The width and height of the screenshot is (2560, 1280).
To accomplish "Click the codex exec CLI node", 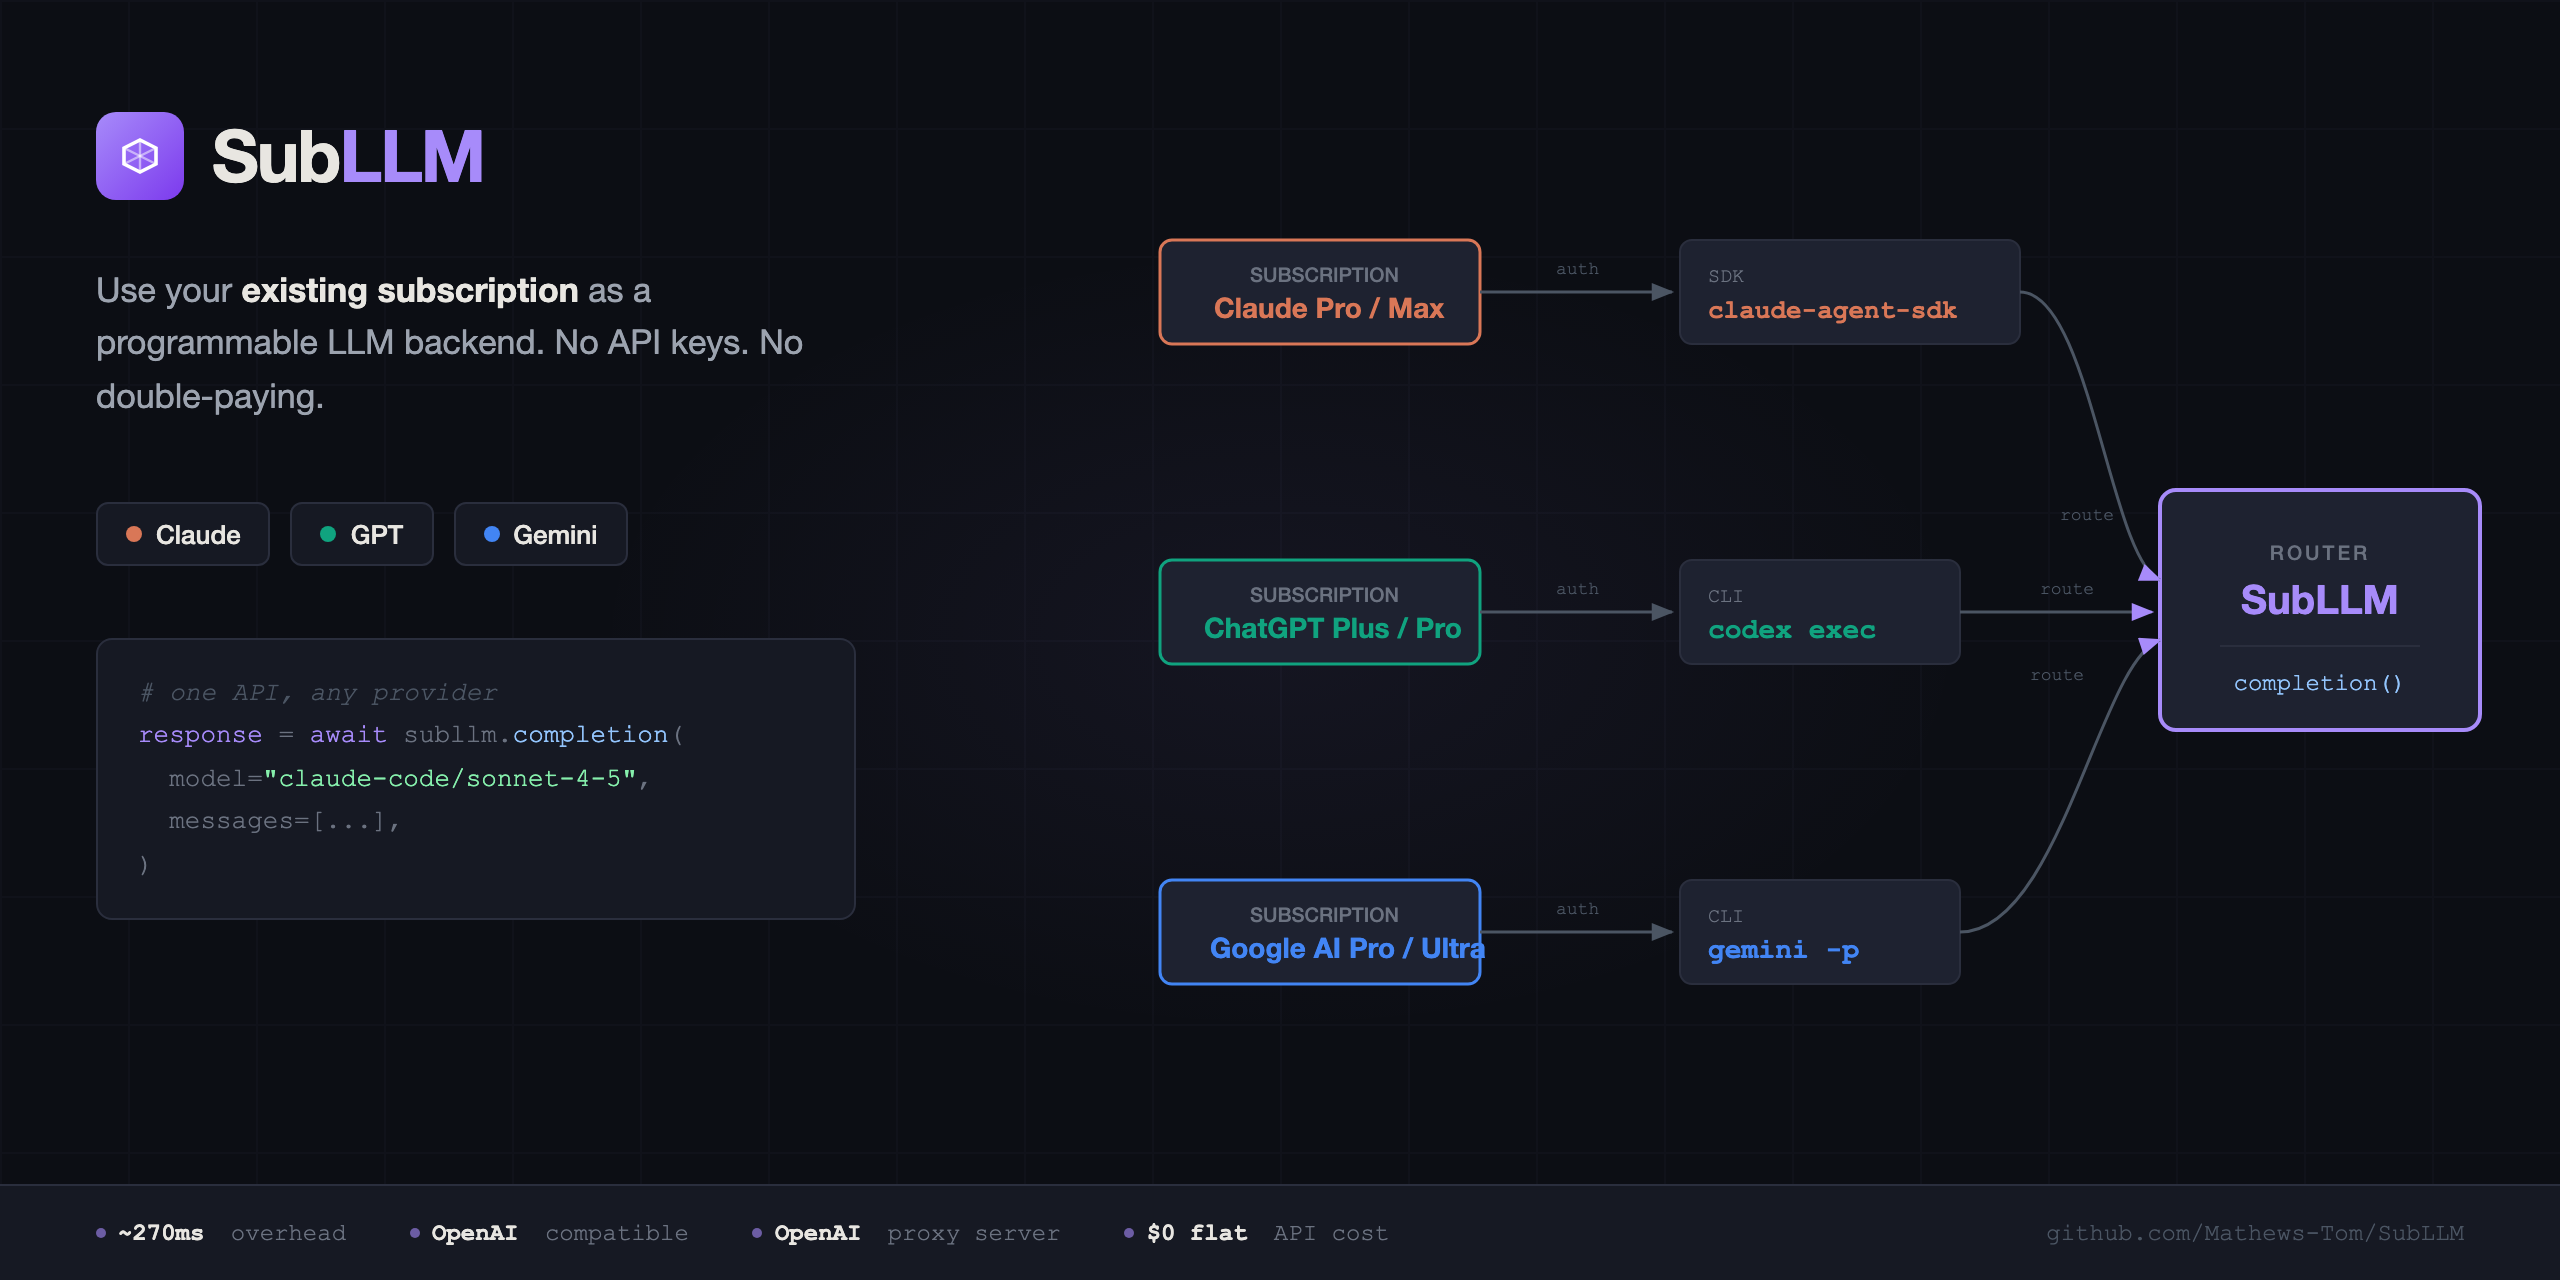I will click(x=1820, y=612).
